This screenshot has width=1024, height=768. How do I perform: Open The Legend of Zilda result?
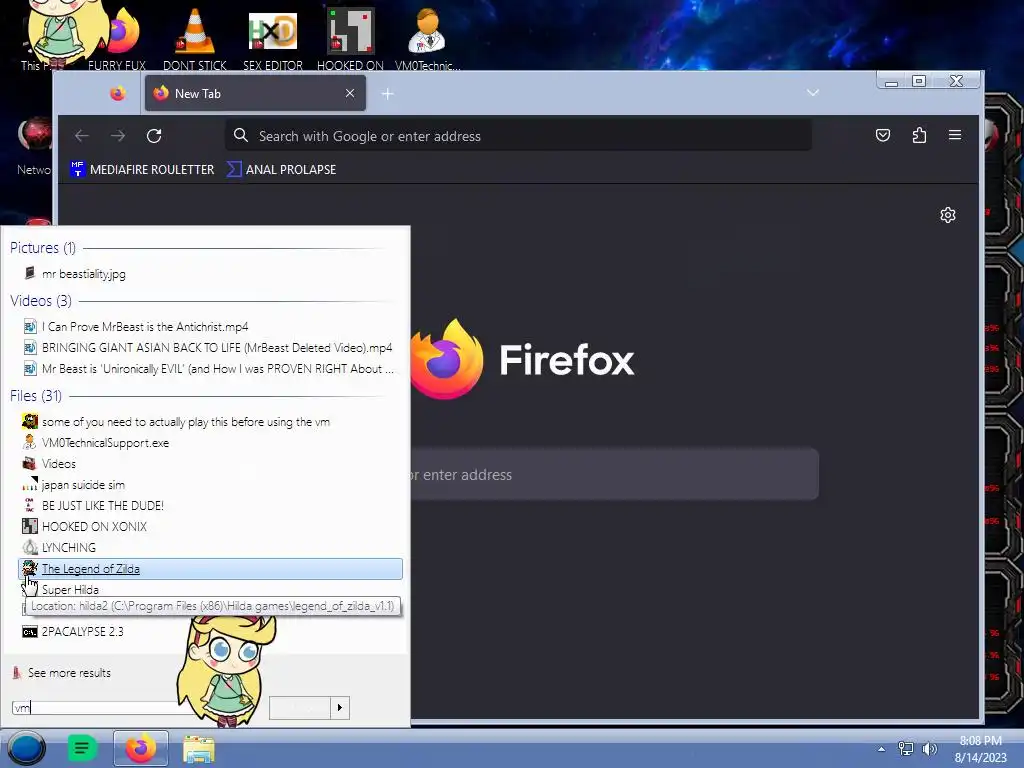click(x=210, y=569)
